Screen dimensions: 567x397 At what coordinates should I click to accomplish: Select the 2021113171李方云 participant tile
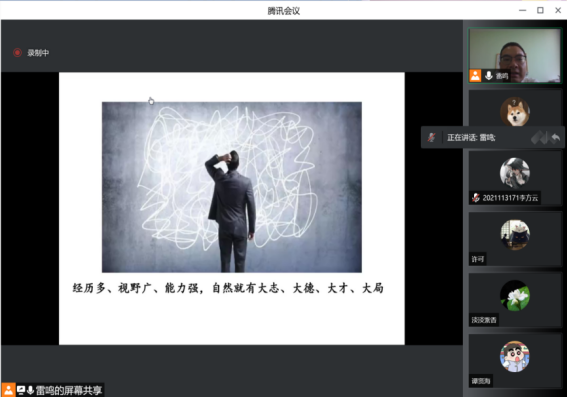(x=515, y=178)
